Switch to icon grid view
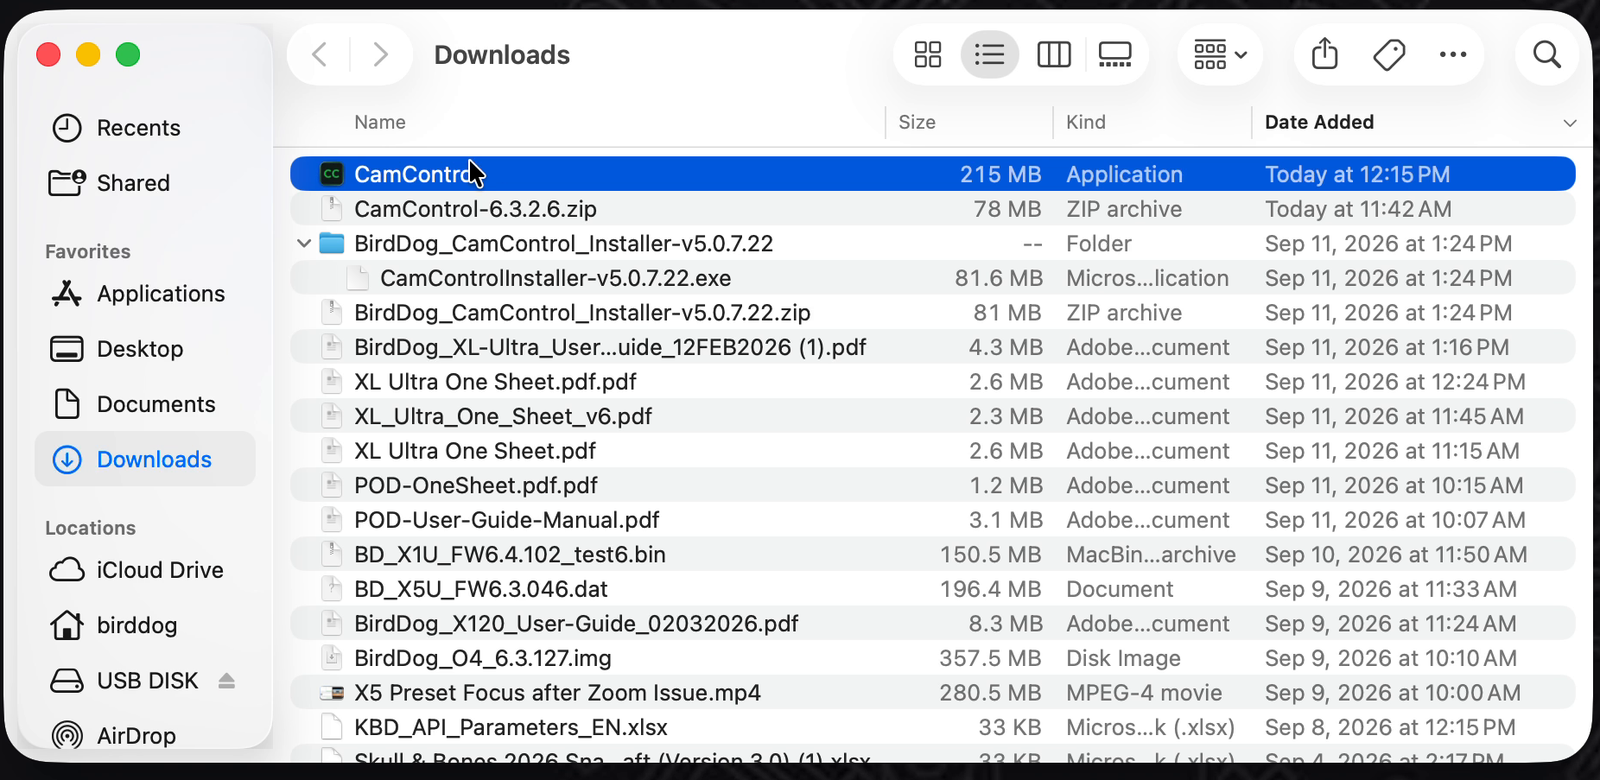Viewport: 1600px width, 780px height. [x=928, y=54]
